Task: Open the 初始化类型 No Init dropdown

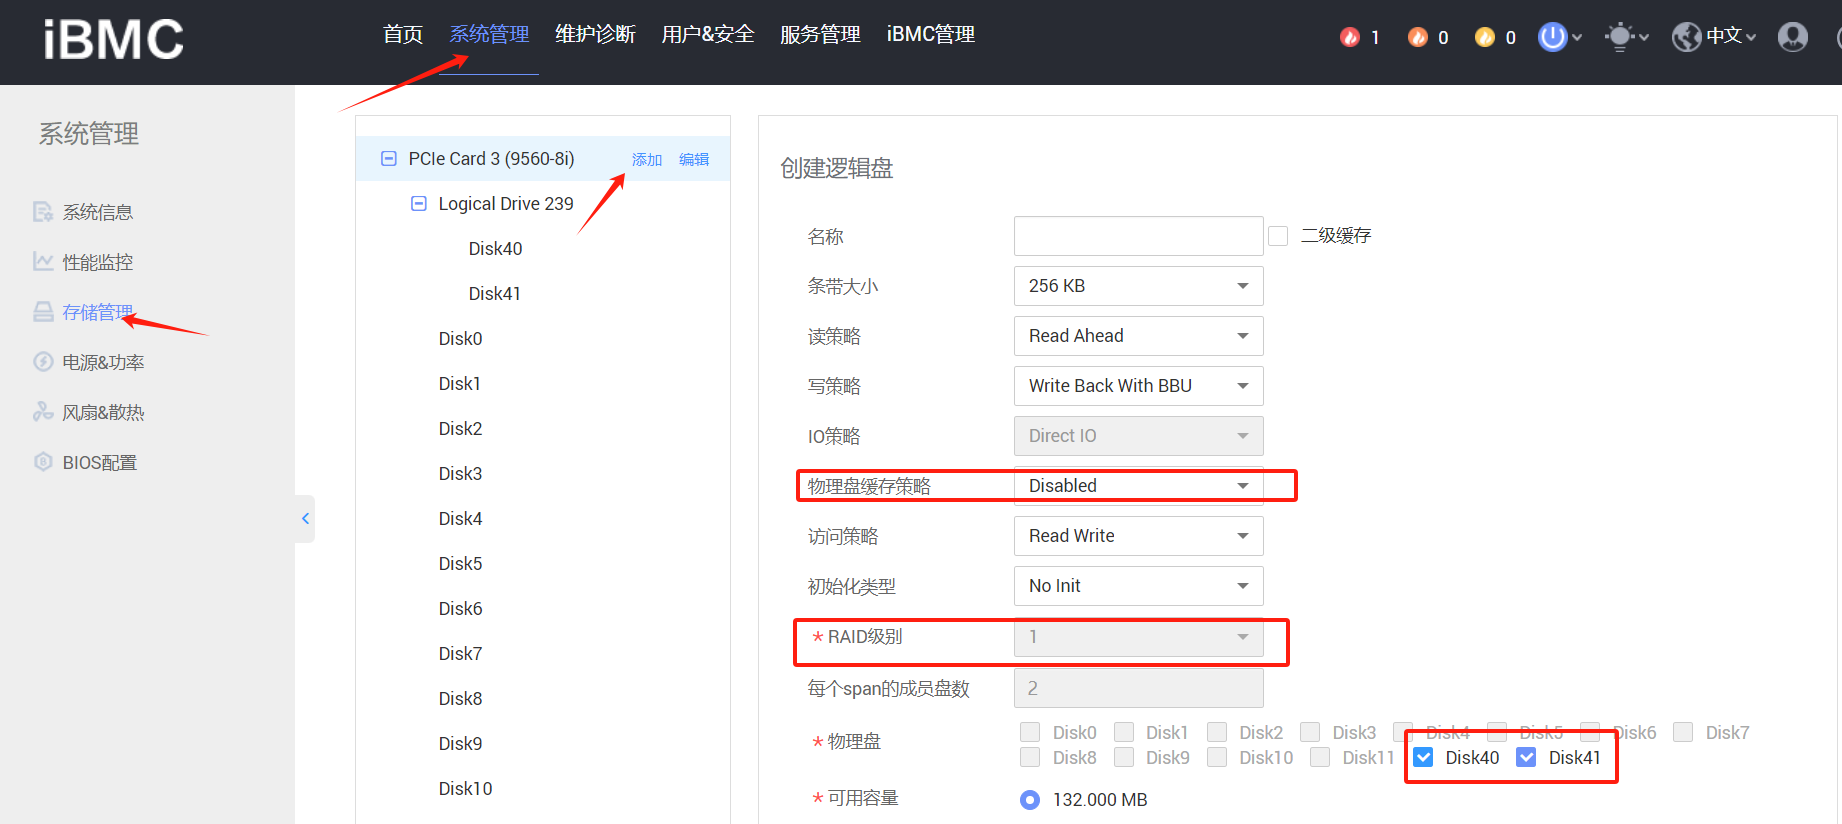Action: coord(1139,586)
